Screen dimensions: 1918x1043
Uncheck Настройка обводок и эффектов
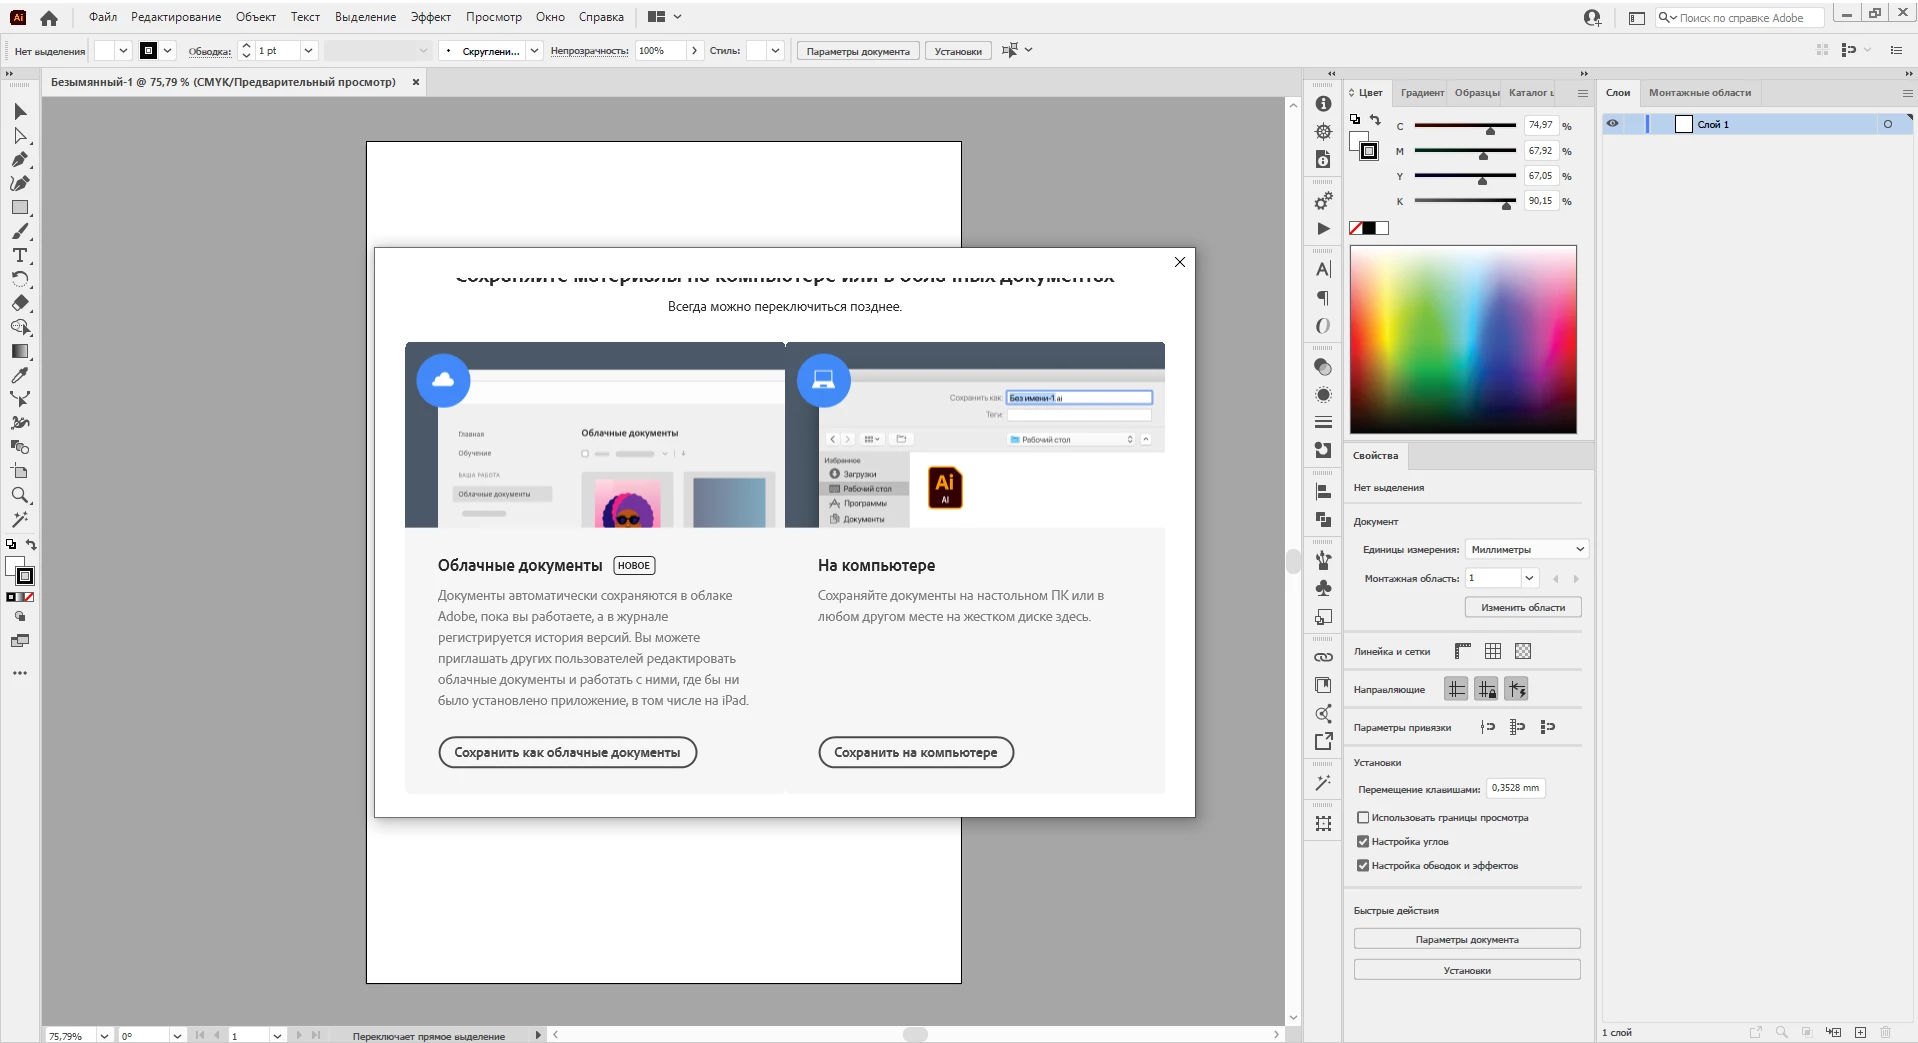[x=1362, y=866]
